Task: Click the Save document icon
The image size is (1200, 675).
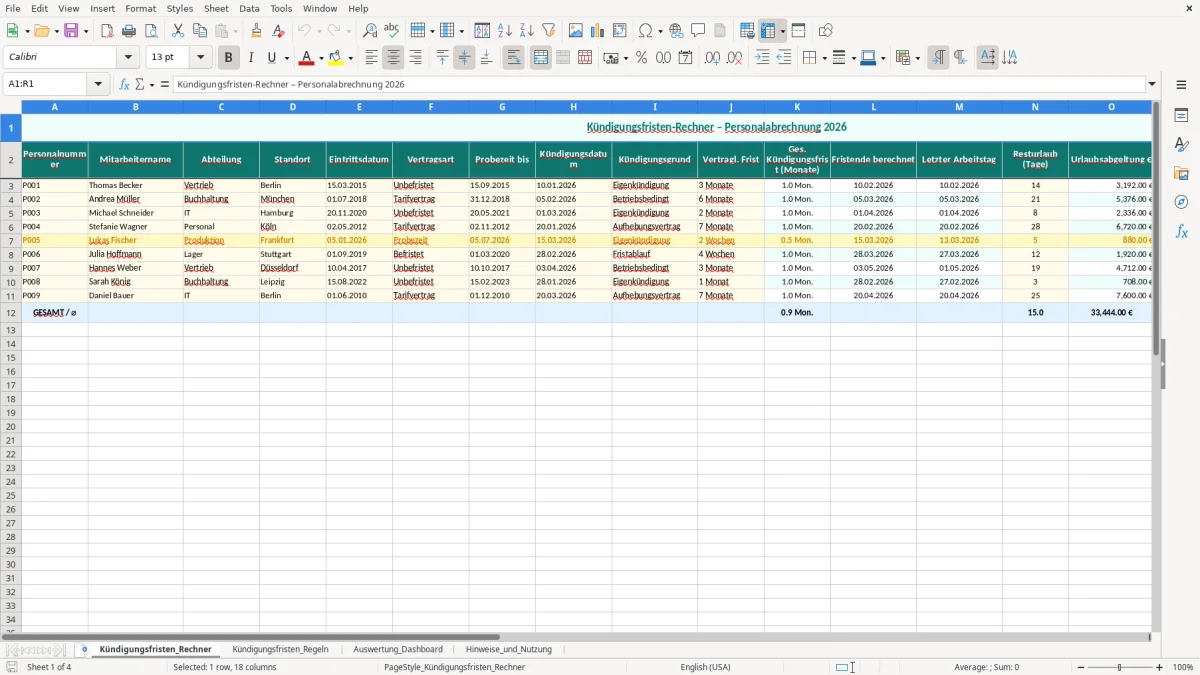Action: coord(71,31)
